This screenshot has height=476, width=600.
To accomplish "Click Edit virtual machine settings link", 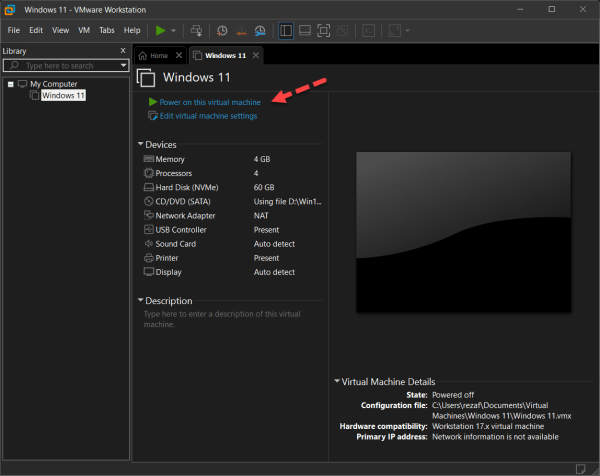I will [x=208, y=116].
